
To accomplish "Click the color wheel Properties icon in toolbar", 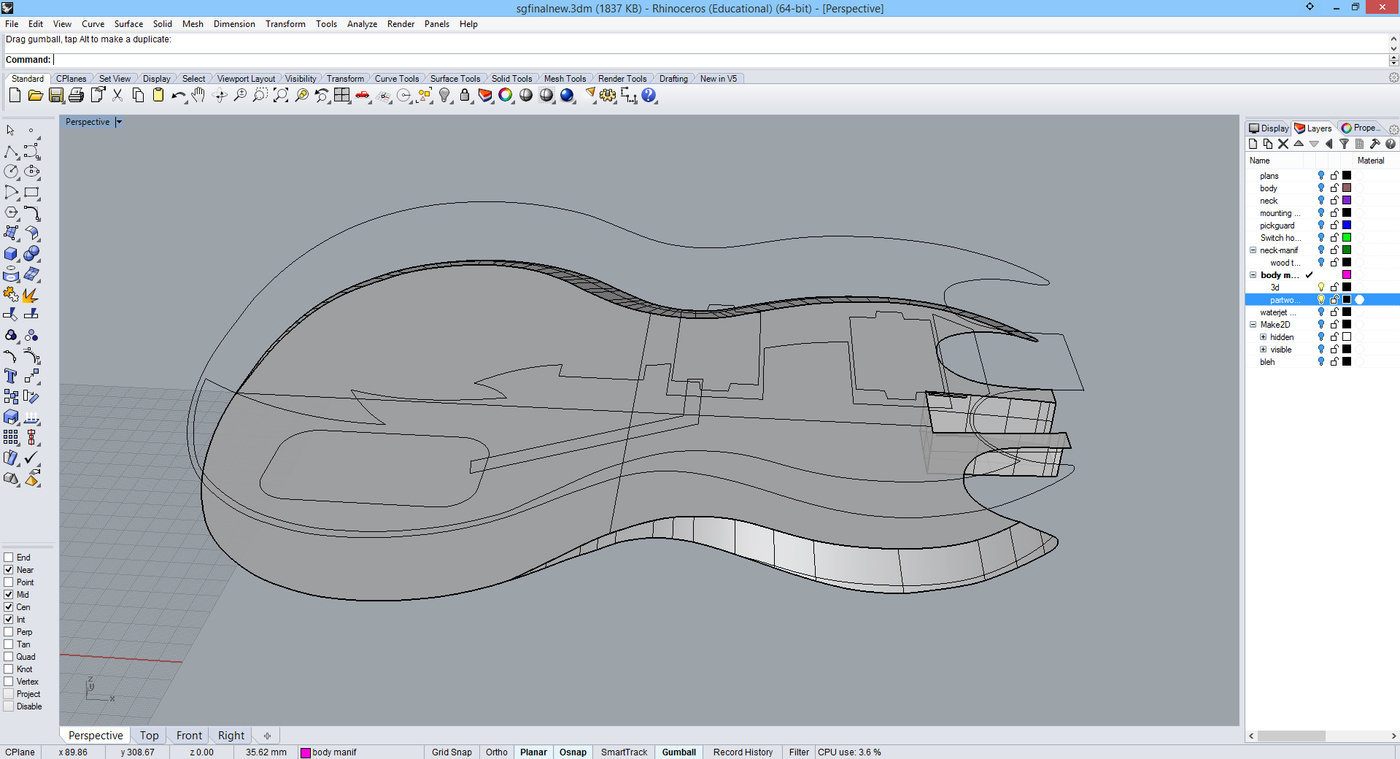I will (x=506, y=95).
